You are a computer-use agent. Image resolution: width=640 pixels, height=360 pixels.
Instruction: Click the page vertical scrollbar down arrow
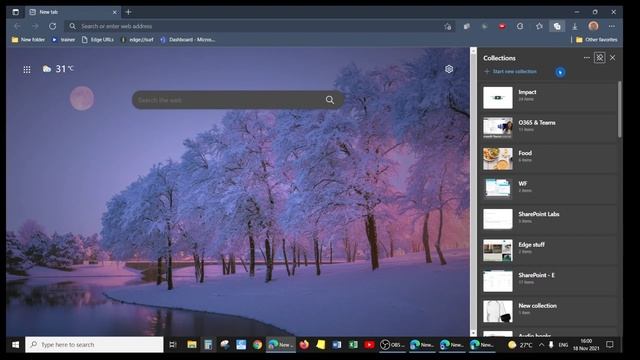(x=473, y=333)
